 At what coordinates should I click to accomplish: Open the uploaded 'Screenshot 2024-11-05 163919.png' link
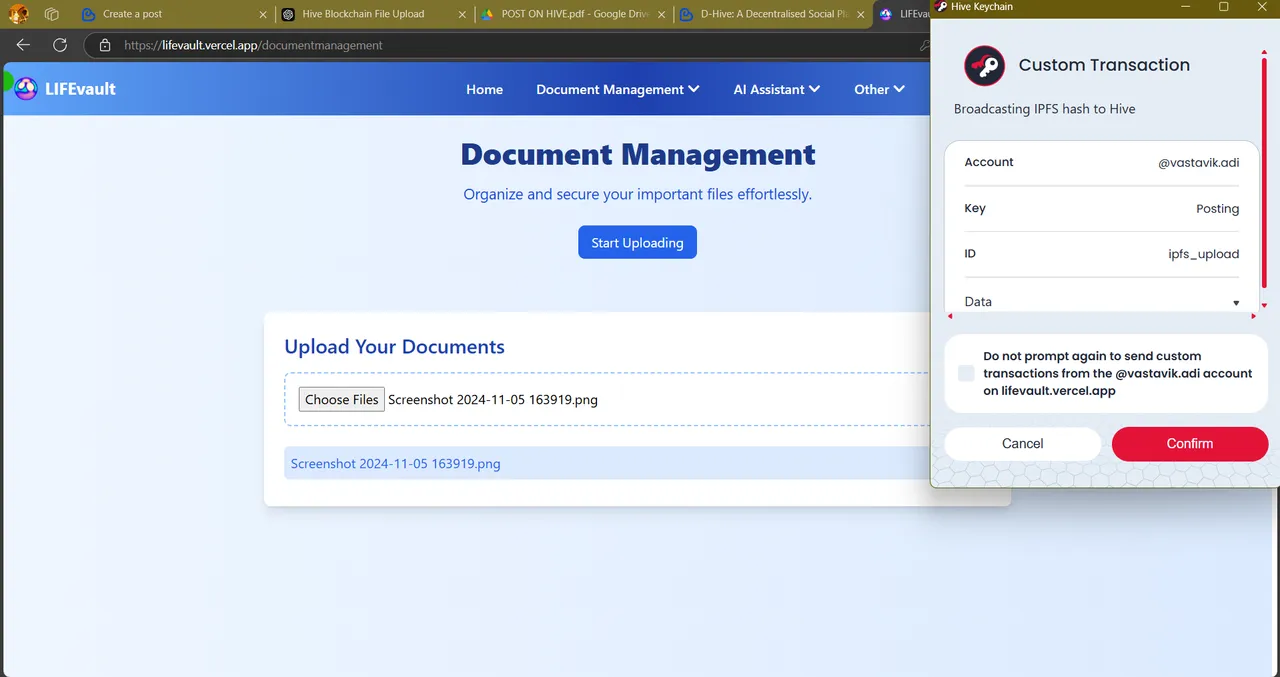(395, 463)
